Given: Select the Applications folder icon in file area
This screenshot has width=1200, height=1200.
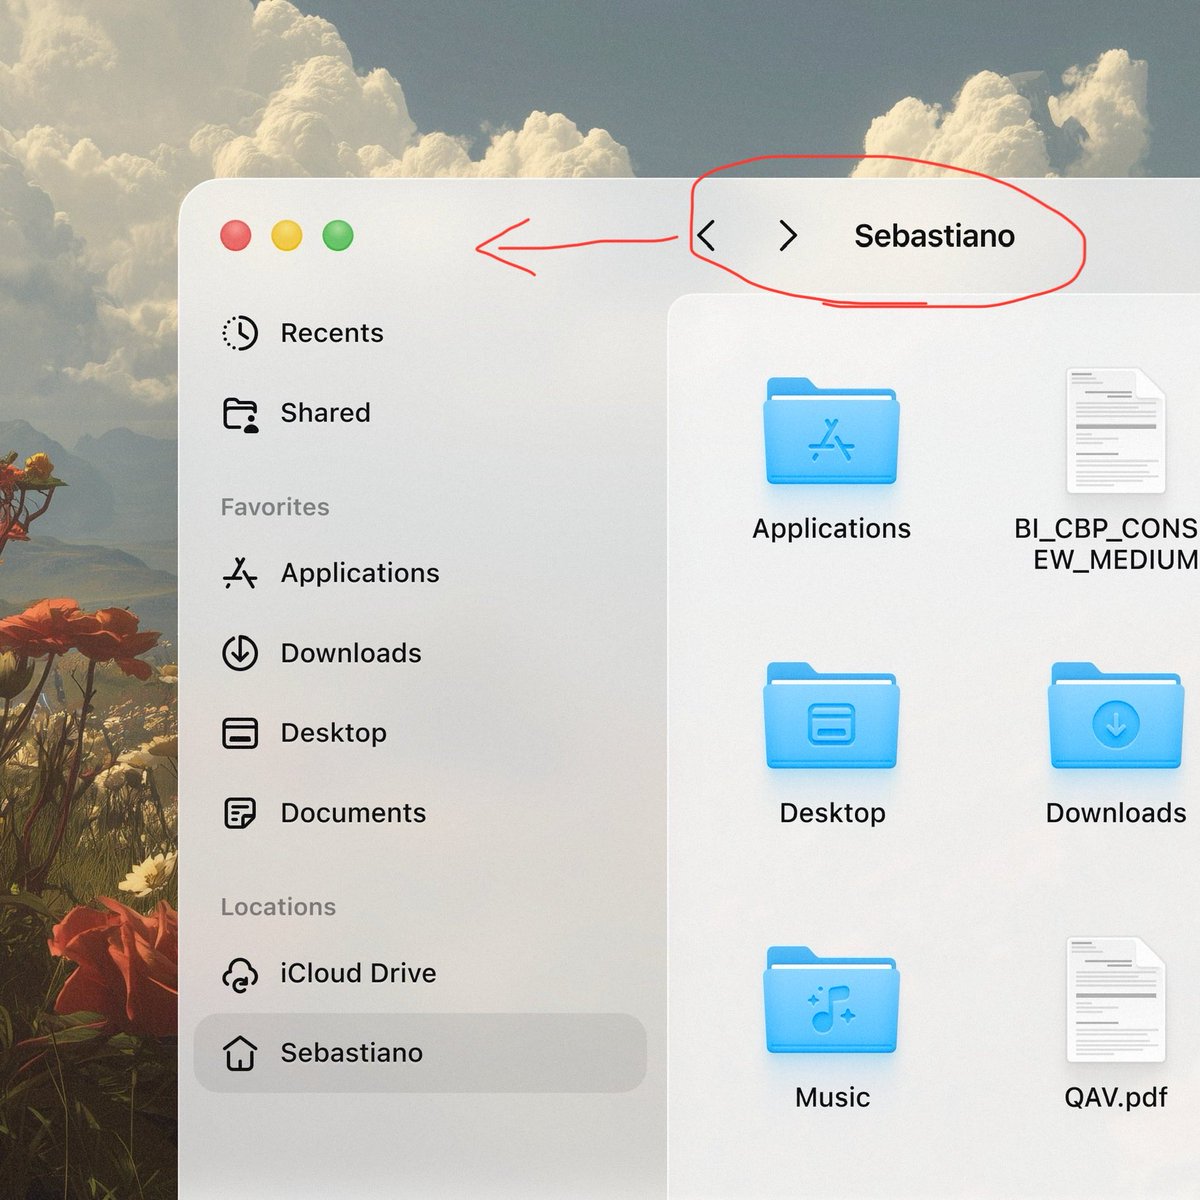Looking at the screenshot, I should tap(832, 431).
